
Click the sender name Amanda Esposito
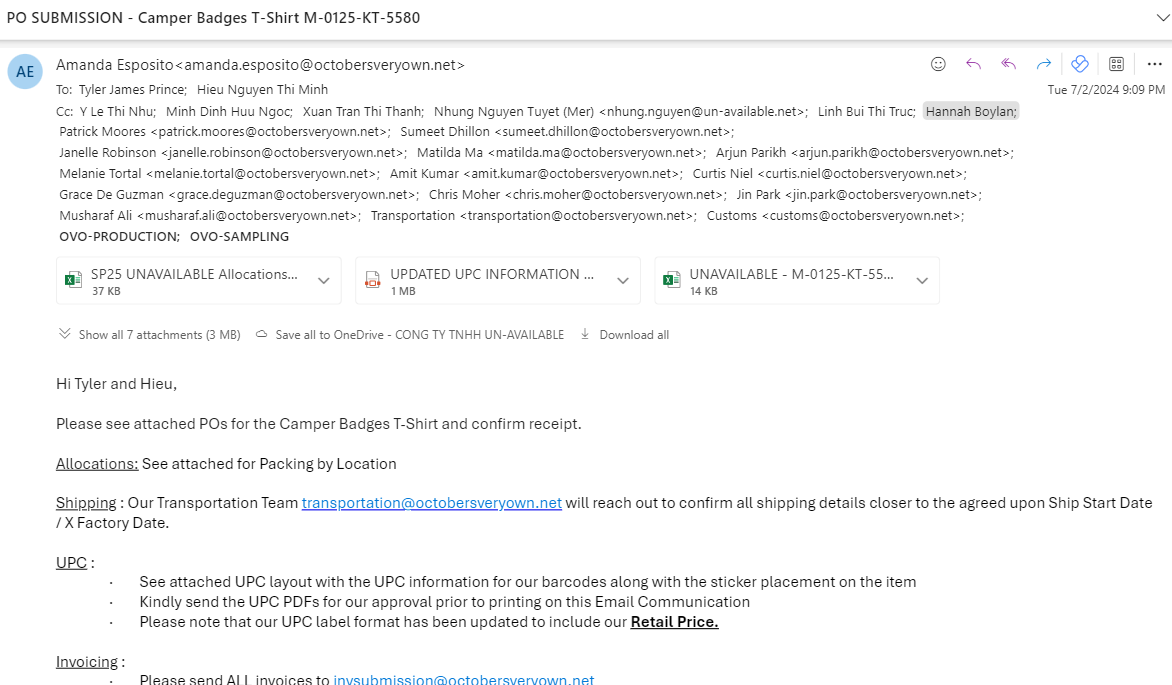pyautogui.click(x=114, y=65)
